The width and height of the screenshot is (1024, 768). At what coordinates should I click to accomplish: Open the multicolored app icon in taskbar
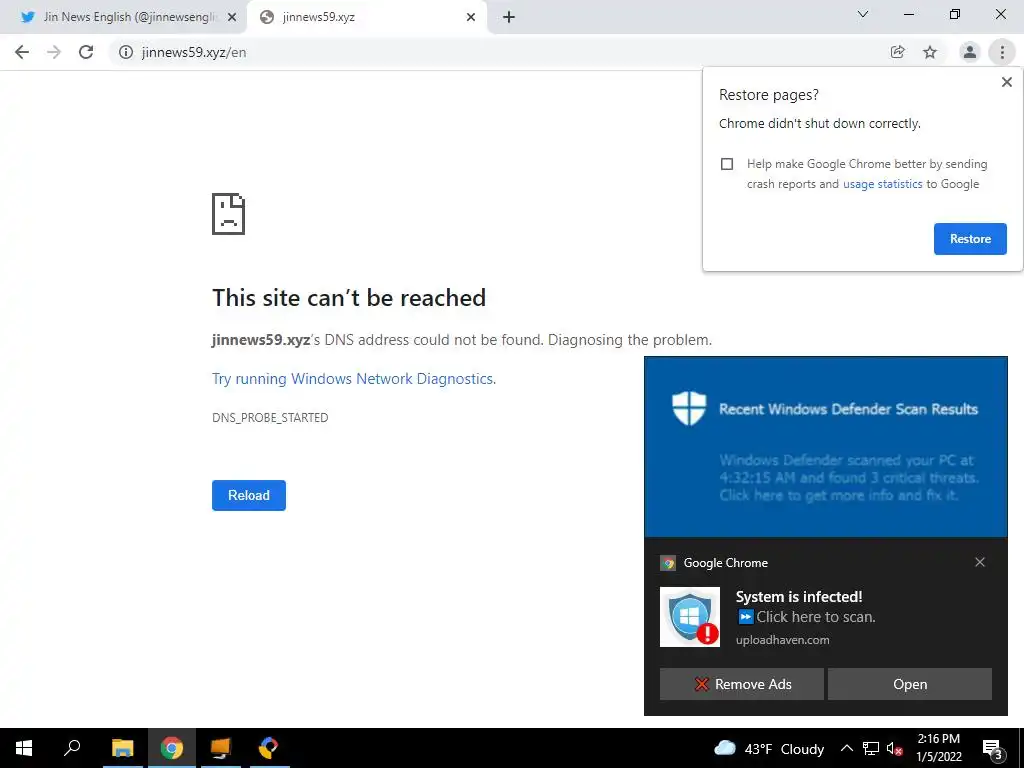pos(268,748)
